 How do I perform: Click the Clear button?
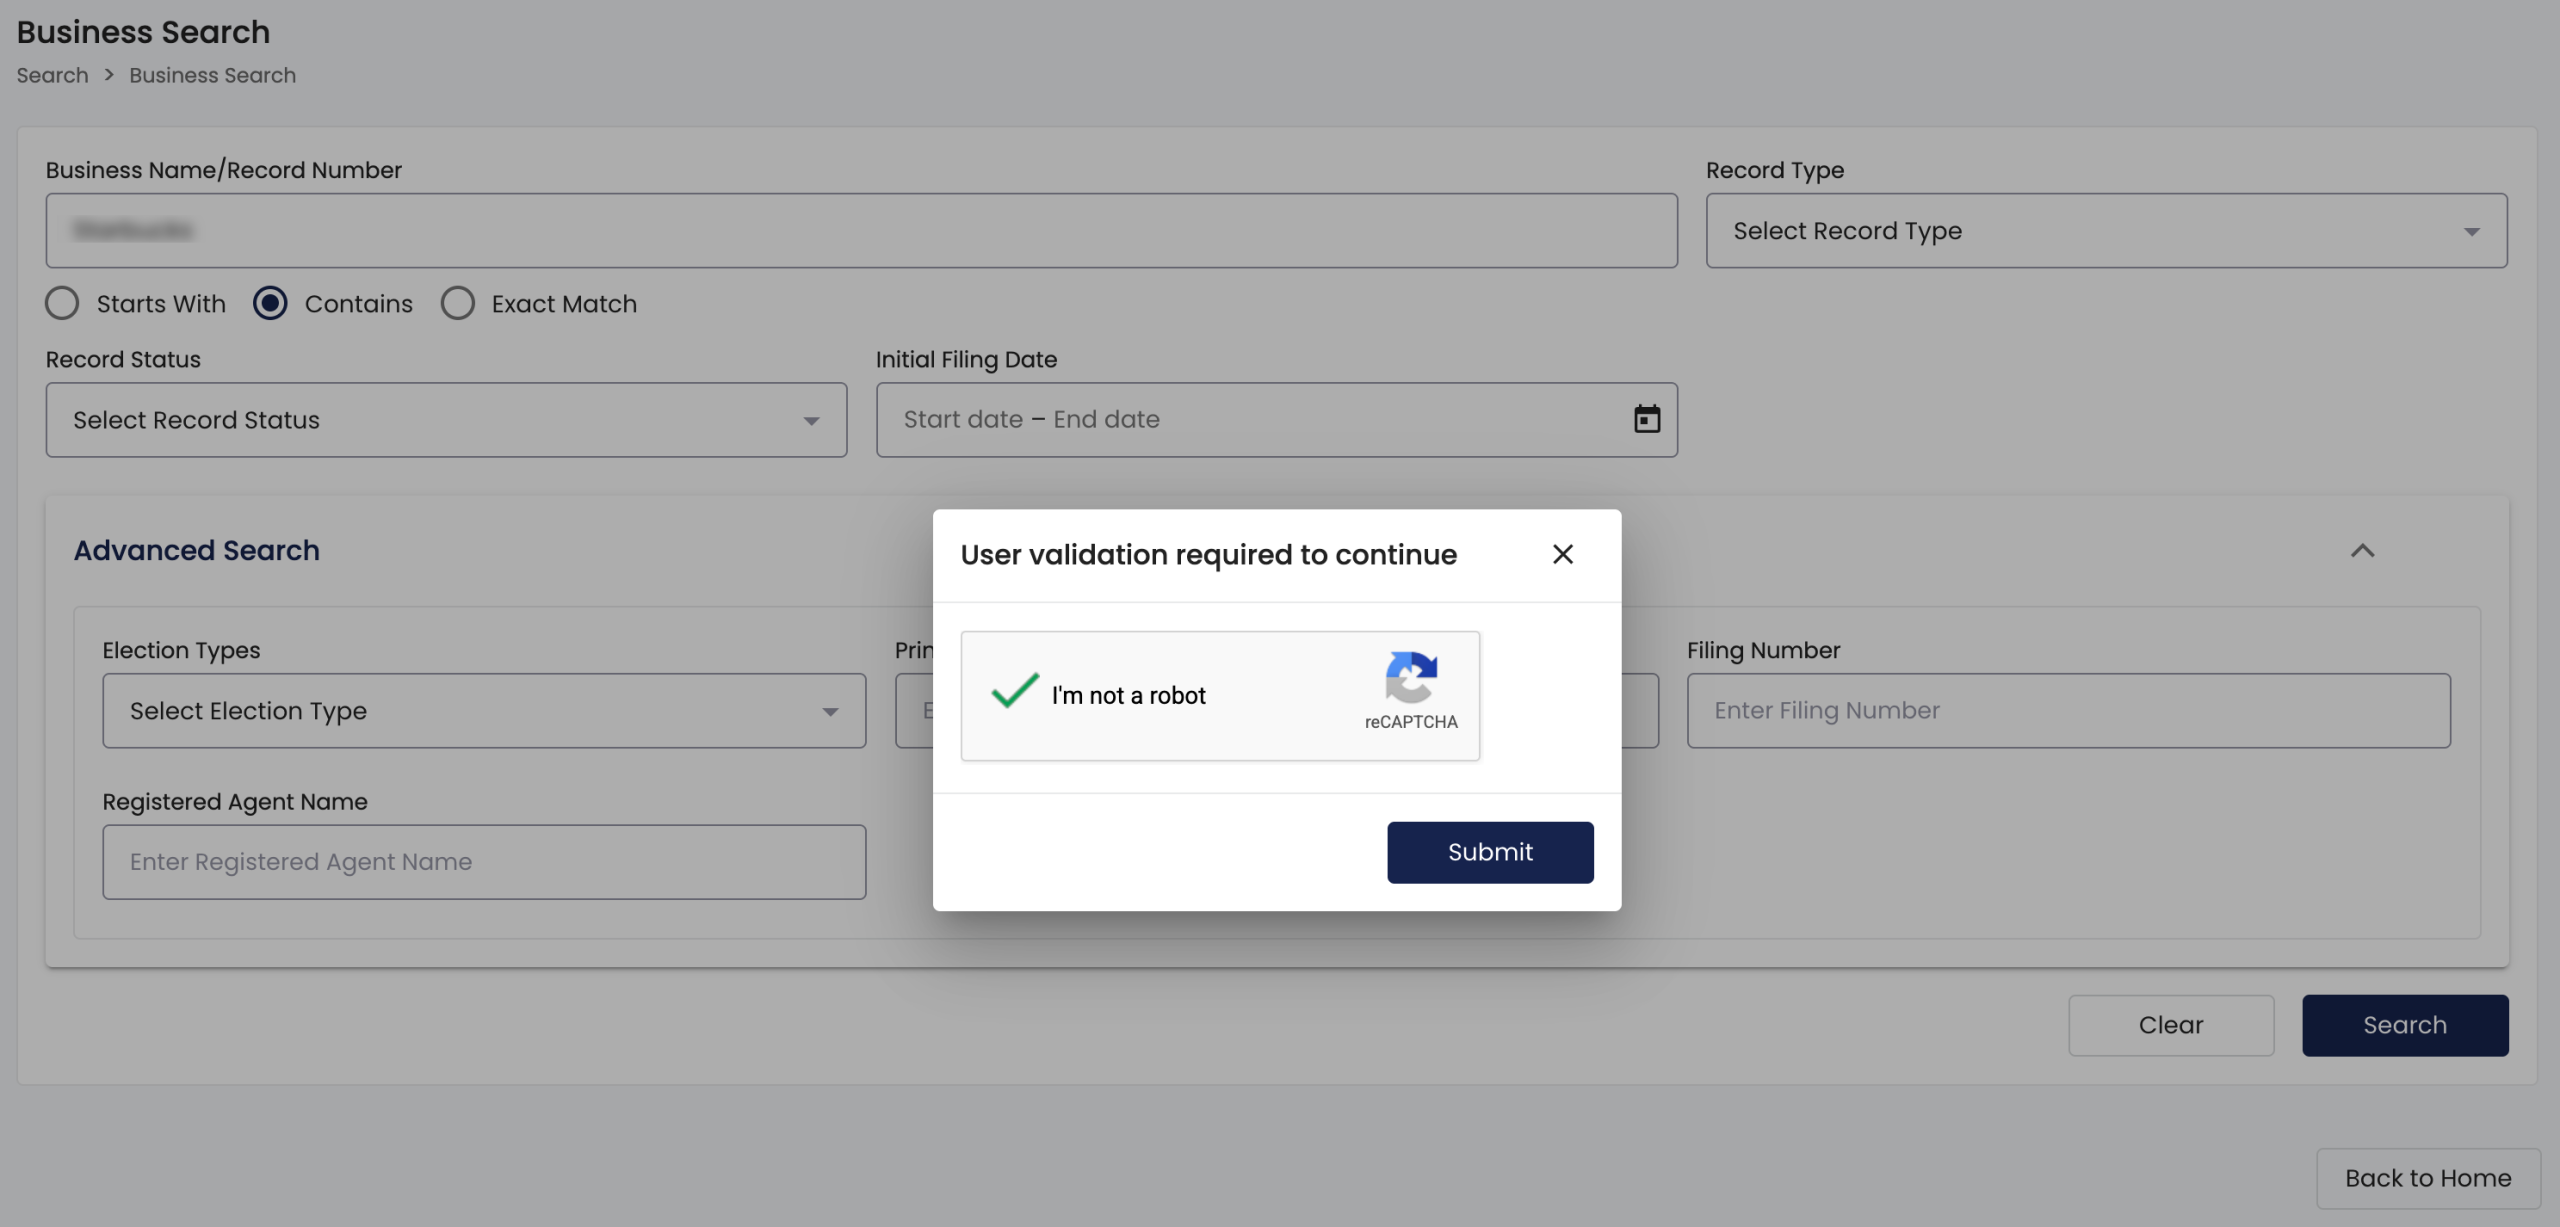[x=2171, y=1025]
